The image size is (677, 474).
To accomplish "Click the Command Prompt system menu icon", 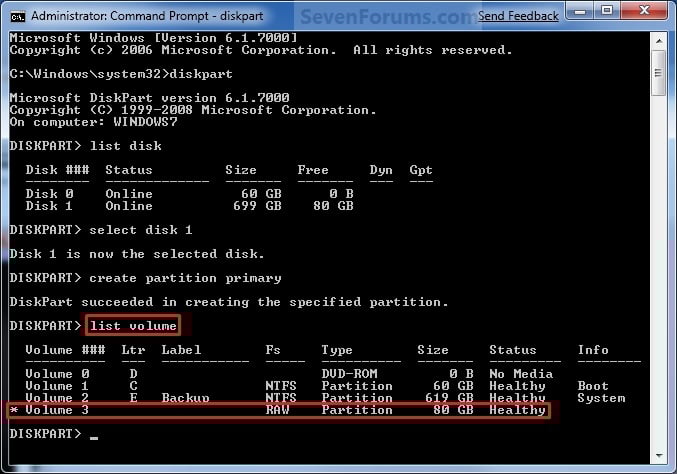I will pyautogui.click(x=17, y=17).
